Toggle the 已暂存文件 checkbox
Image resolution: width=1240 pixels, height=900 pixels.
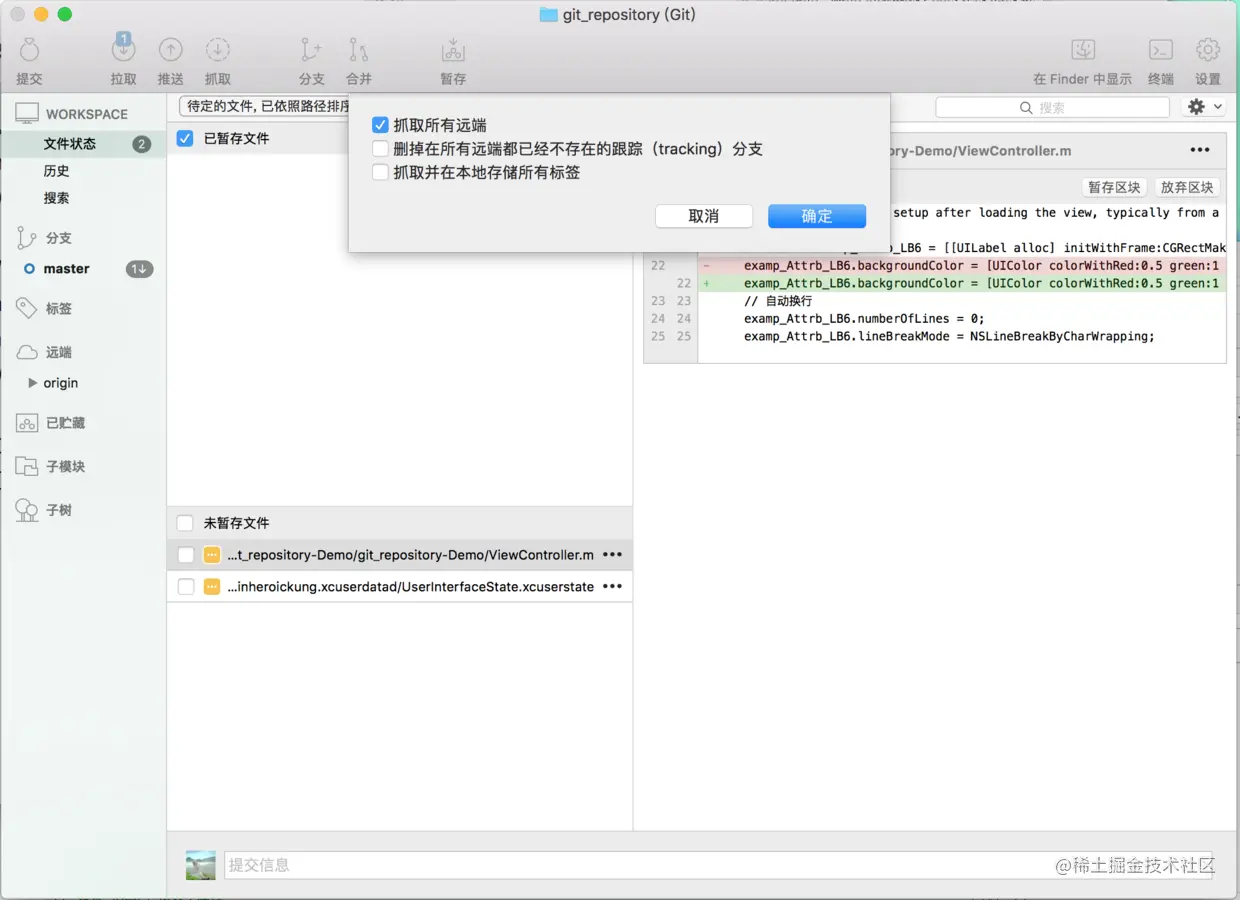(185, 138)
